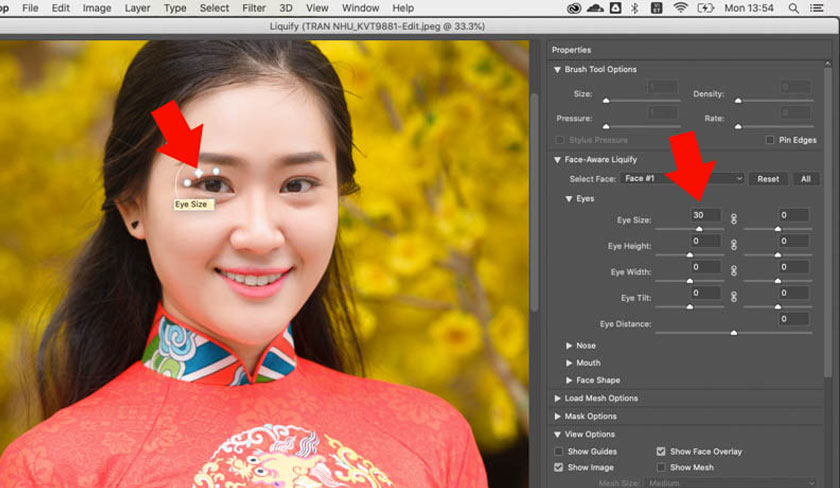This screenshot has width=840, height=488.
Task: Open the Select Face dropdown
Action: point(682,178)
